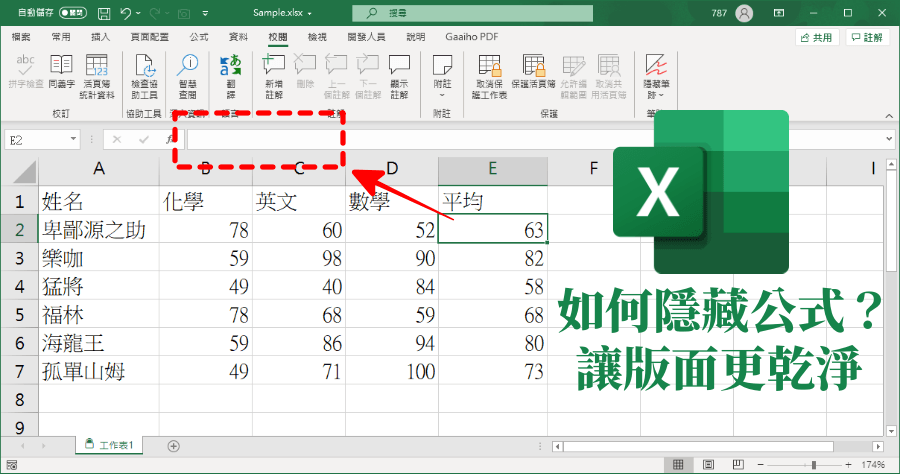Switch to the 檢視 View tab

tap(317, 37)
